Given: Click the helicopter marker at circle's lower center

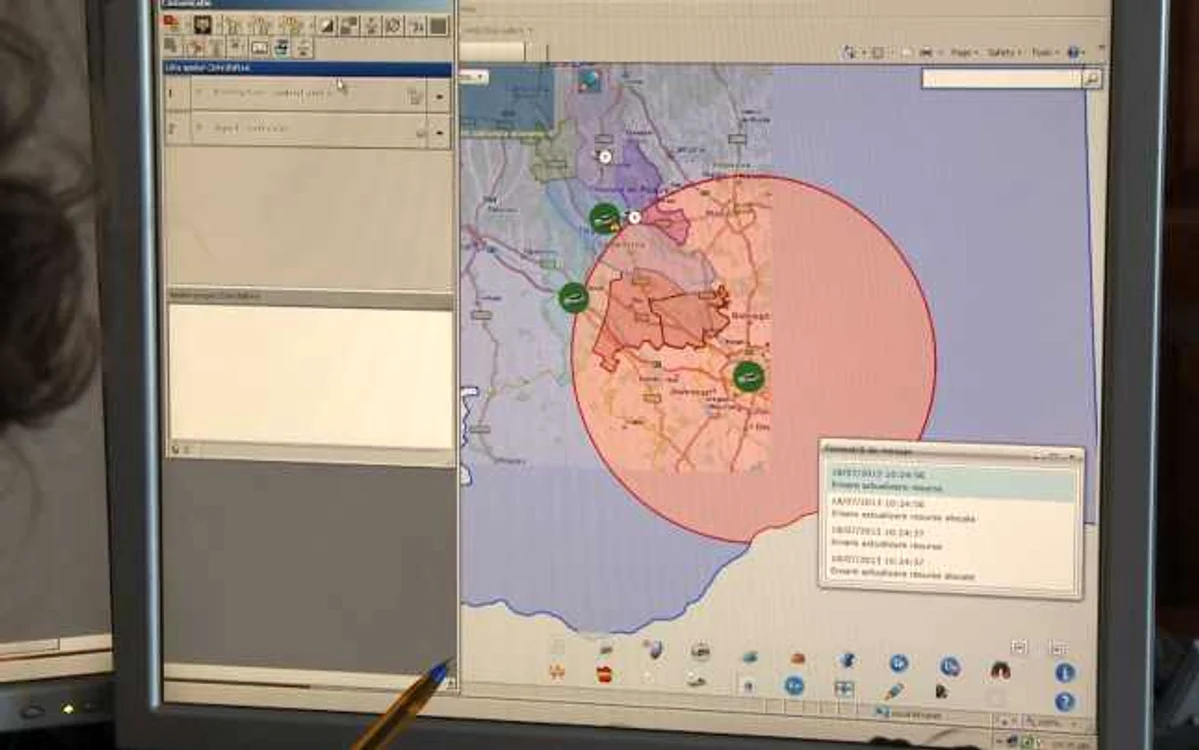Looking at the screenshot, I should tap(749, 377).
